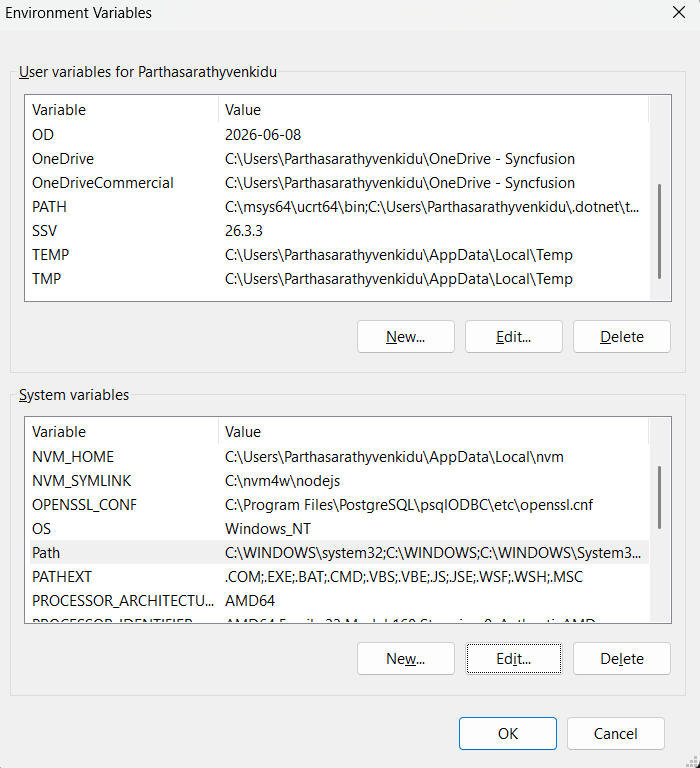
Task: Select the OneDriveCommercial user variable
Action: 339,183
